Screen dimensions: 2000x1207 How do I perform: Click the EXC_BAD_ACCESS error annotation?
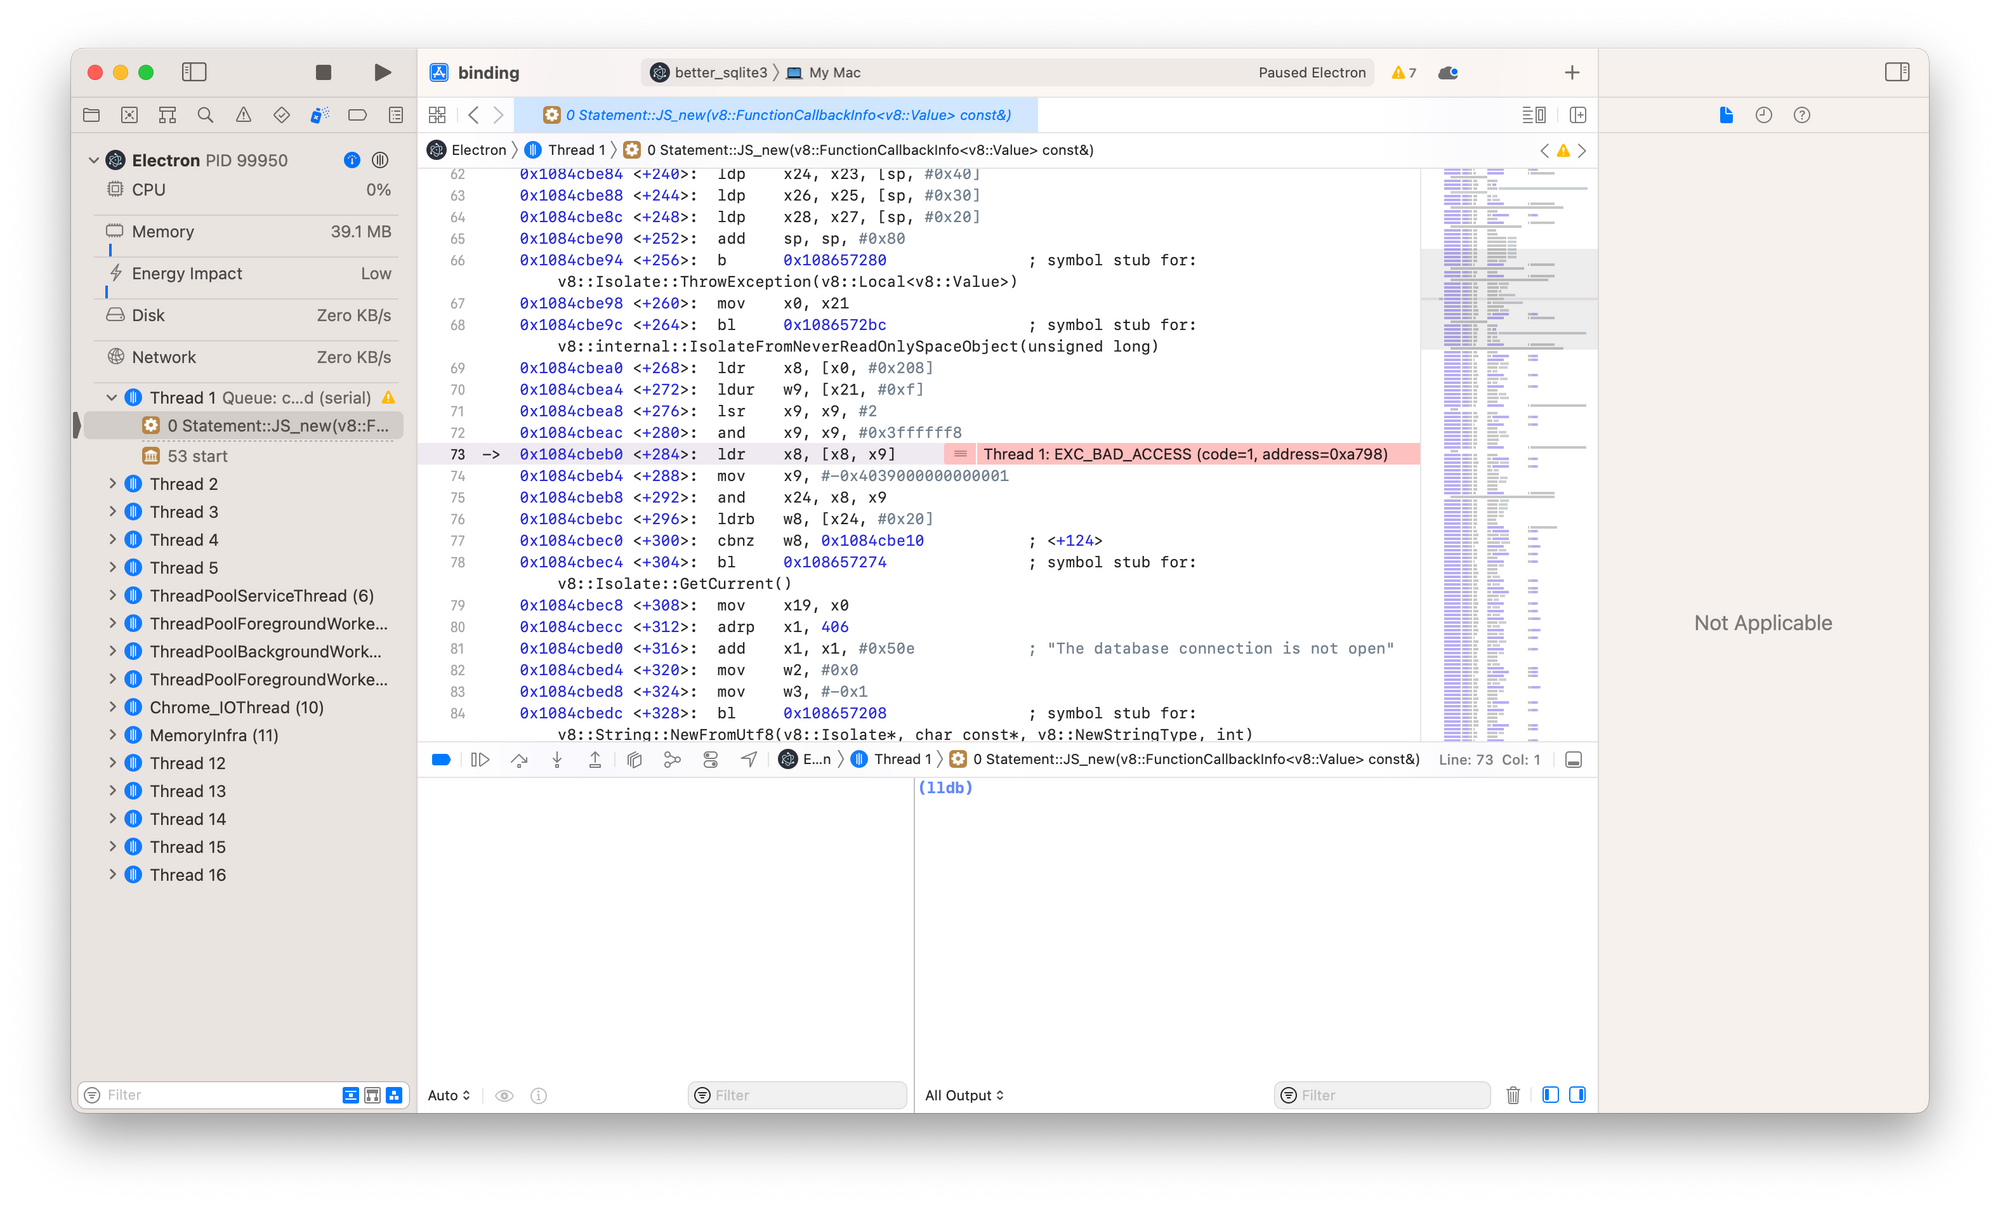click(x=1184, y=454)
